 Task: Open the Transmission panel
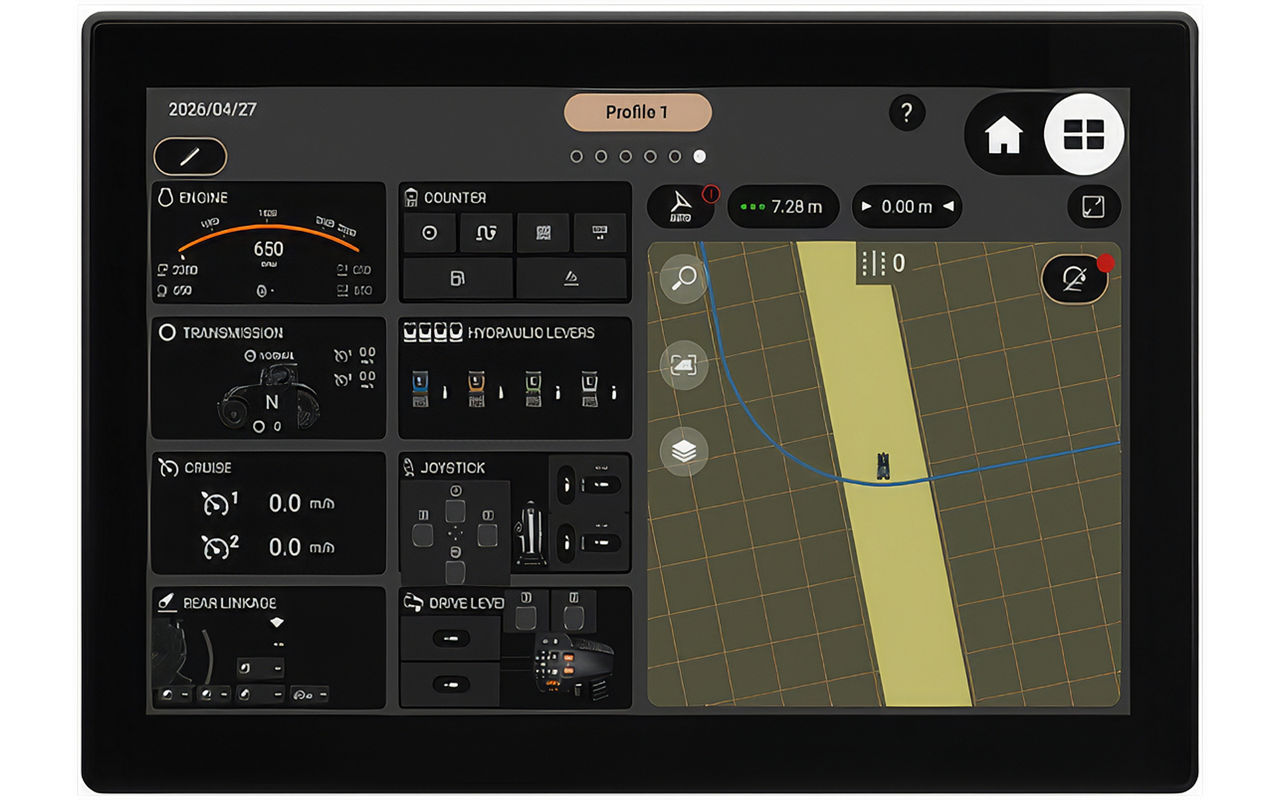click(x=268, y=378)
